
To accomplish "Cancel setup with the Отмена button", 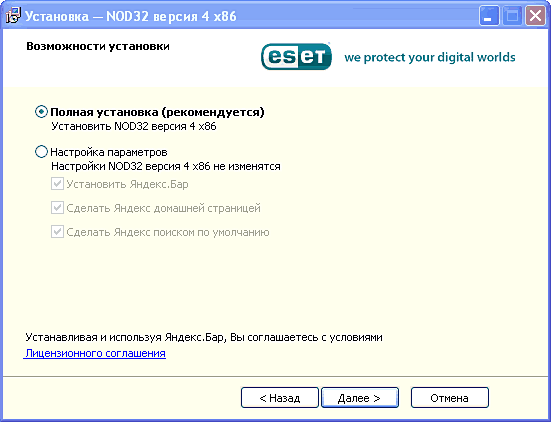I will [449, 398].
